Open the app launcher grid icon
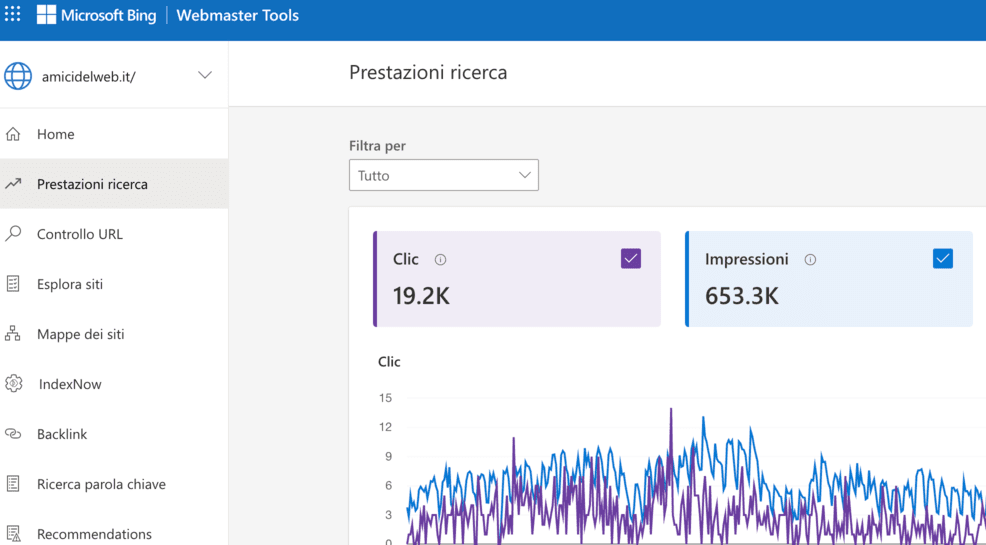 click(x=13, y=14)
